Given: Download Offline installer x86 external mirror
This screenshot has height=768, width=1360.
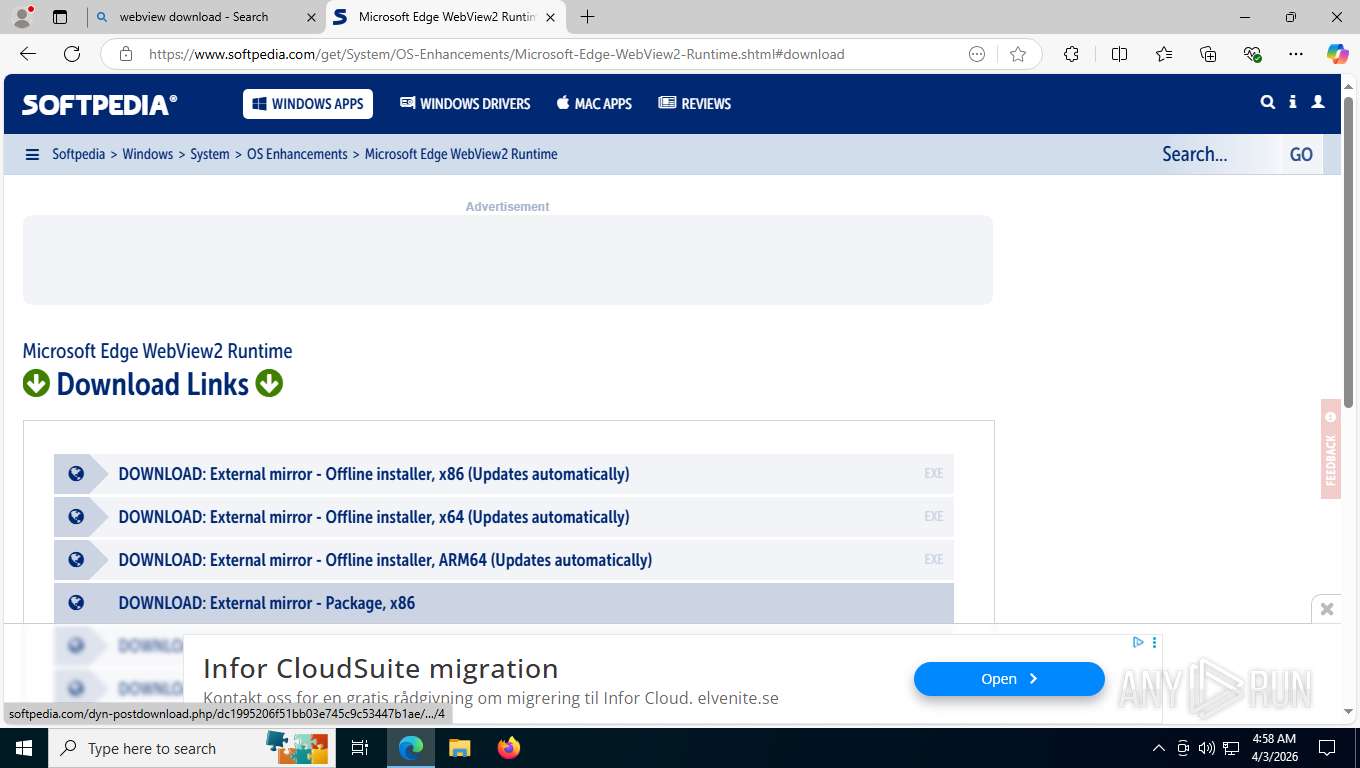Looking at the screenshot, I should [x=504, y=474].
